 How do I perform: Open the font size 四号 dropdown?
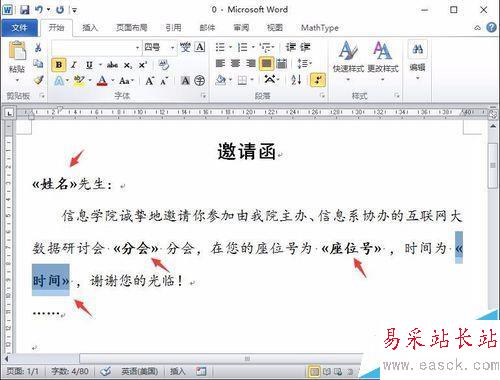pos(172,48)
